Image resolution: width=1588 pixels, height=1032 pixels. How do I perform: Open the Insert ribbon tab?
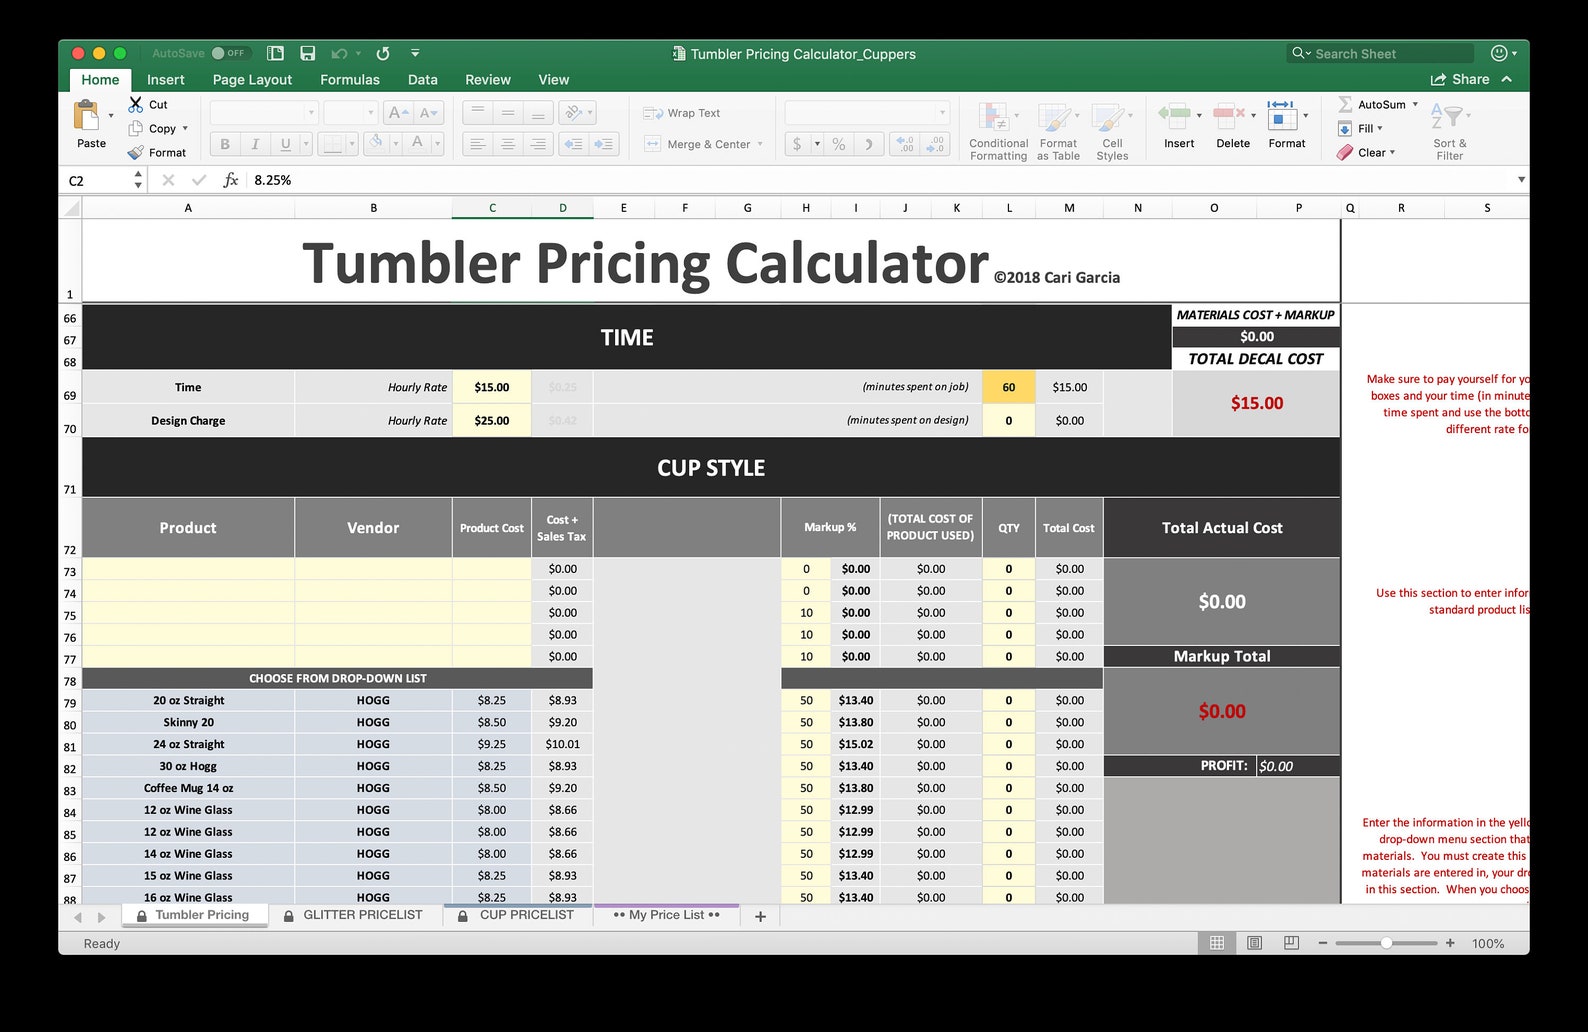point(166,79)
